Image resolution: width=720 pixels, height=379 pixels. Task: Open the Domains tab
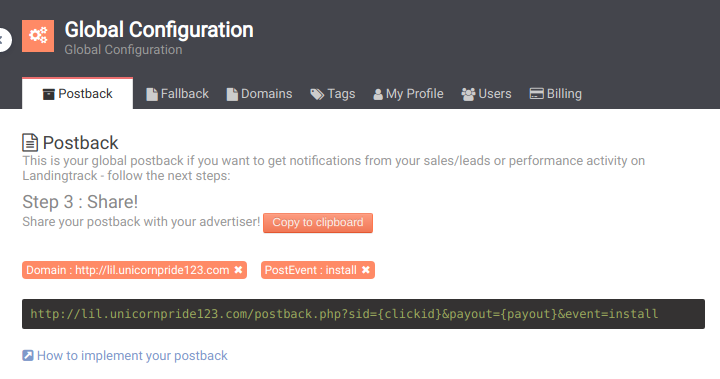click(259, 94)
